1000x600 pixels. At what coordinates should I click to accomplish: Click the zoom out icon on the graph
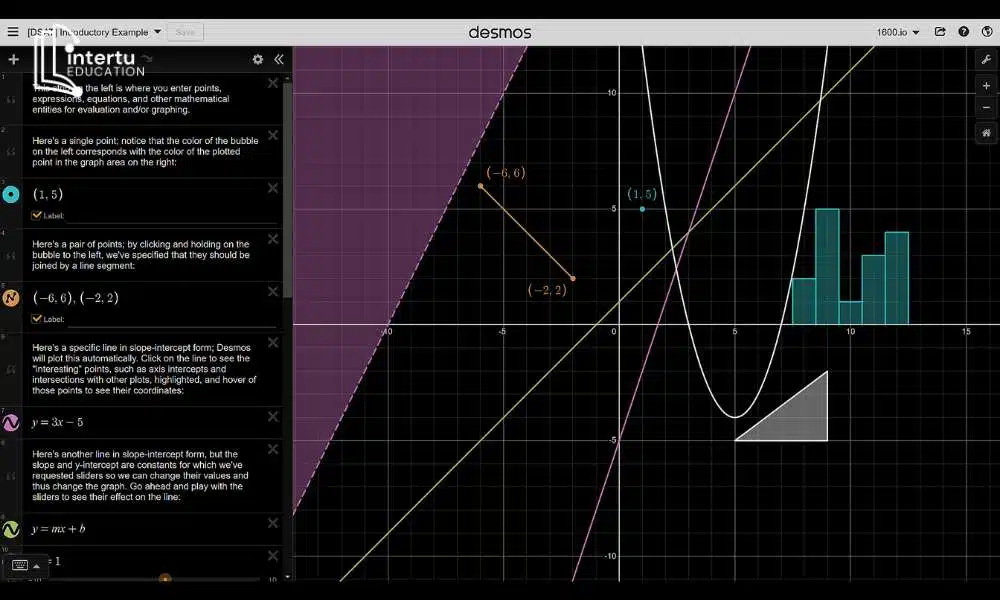tap(985, 109)
